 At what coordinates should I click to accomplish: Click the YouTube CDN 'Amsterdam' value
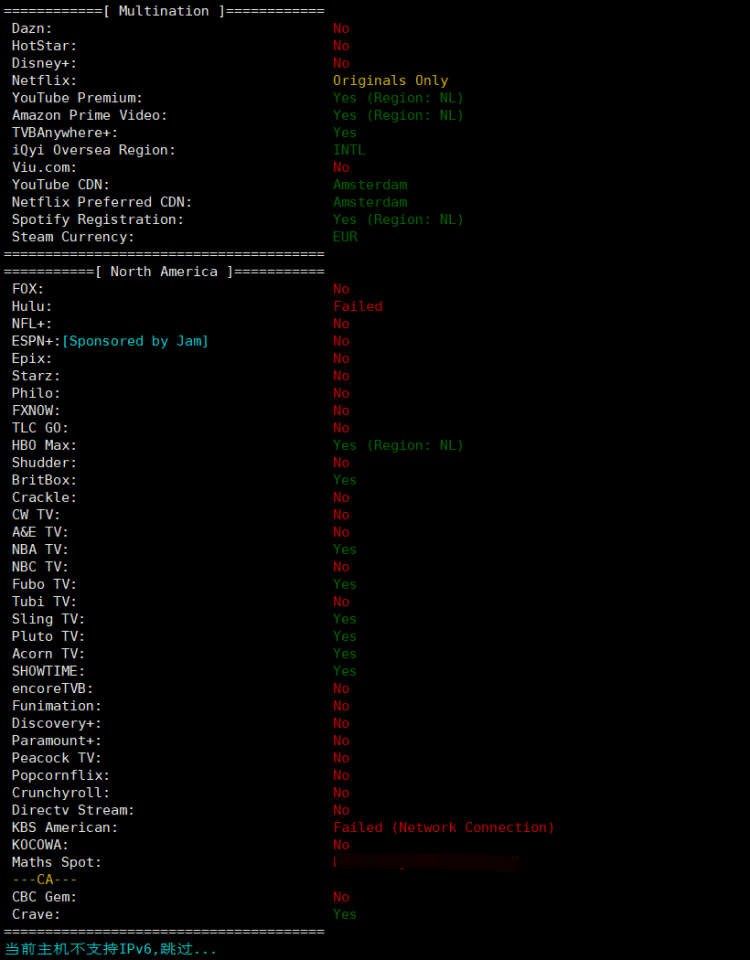(x=370, y=185)
